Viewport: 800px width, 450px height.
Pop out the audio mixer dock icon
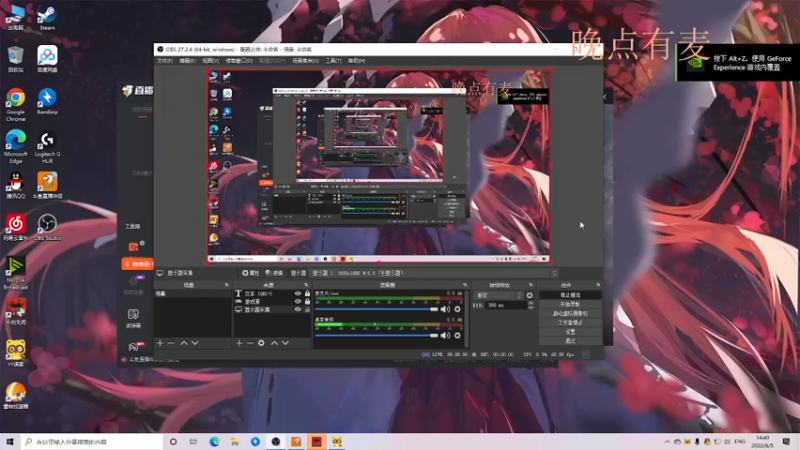(465, 285)
